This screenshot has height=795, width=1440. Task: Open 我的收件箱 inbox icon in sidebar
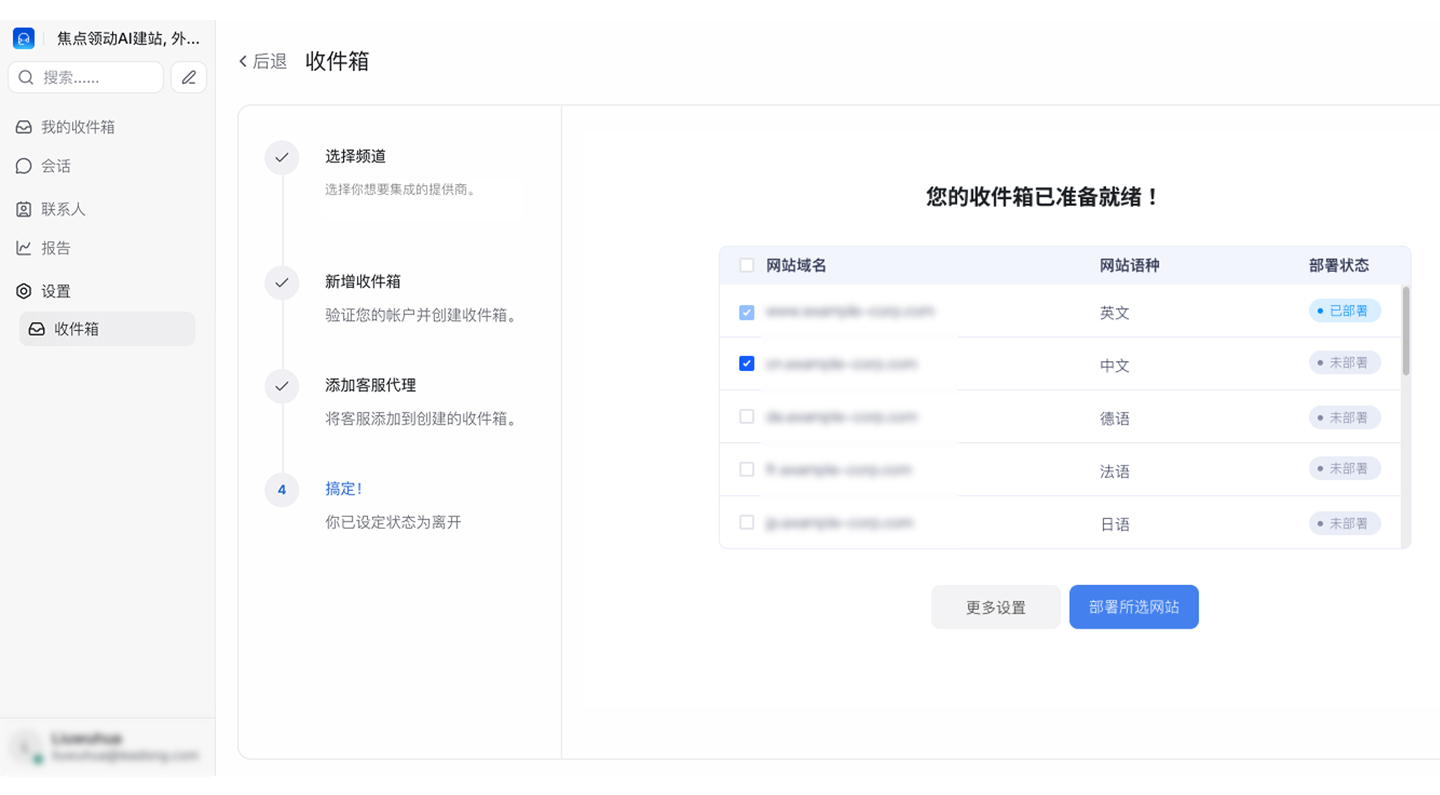[x=24, y=127]
